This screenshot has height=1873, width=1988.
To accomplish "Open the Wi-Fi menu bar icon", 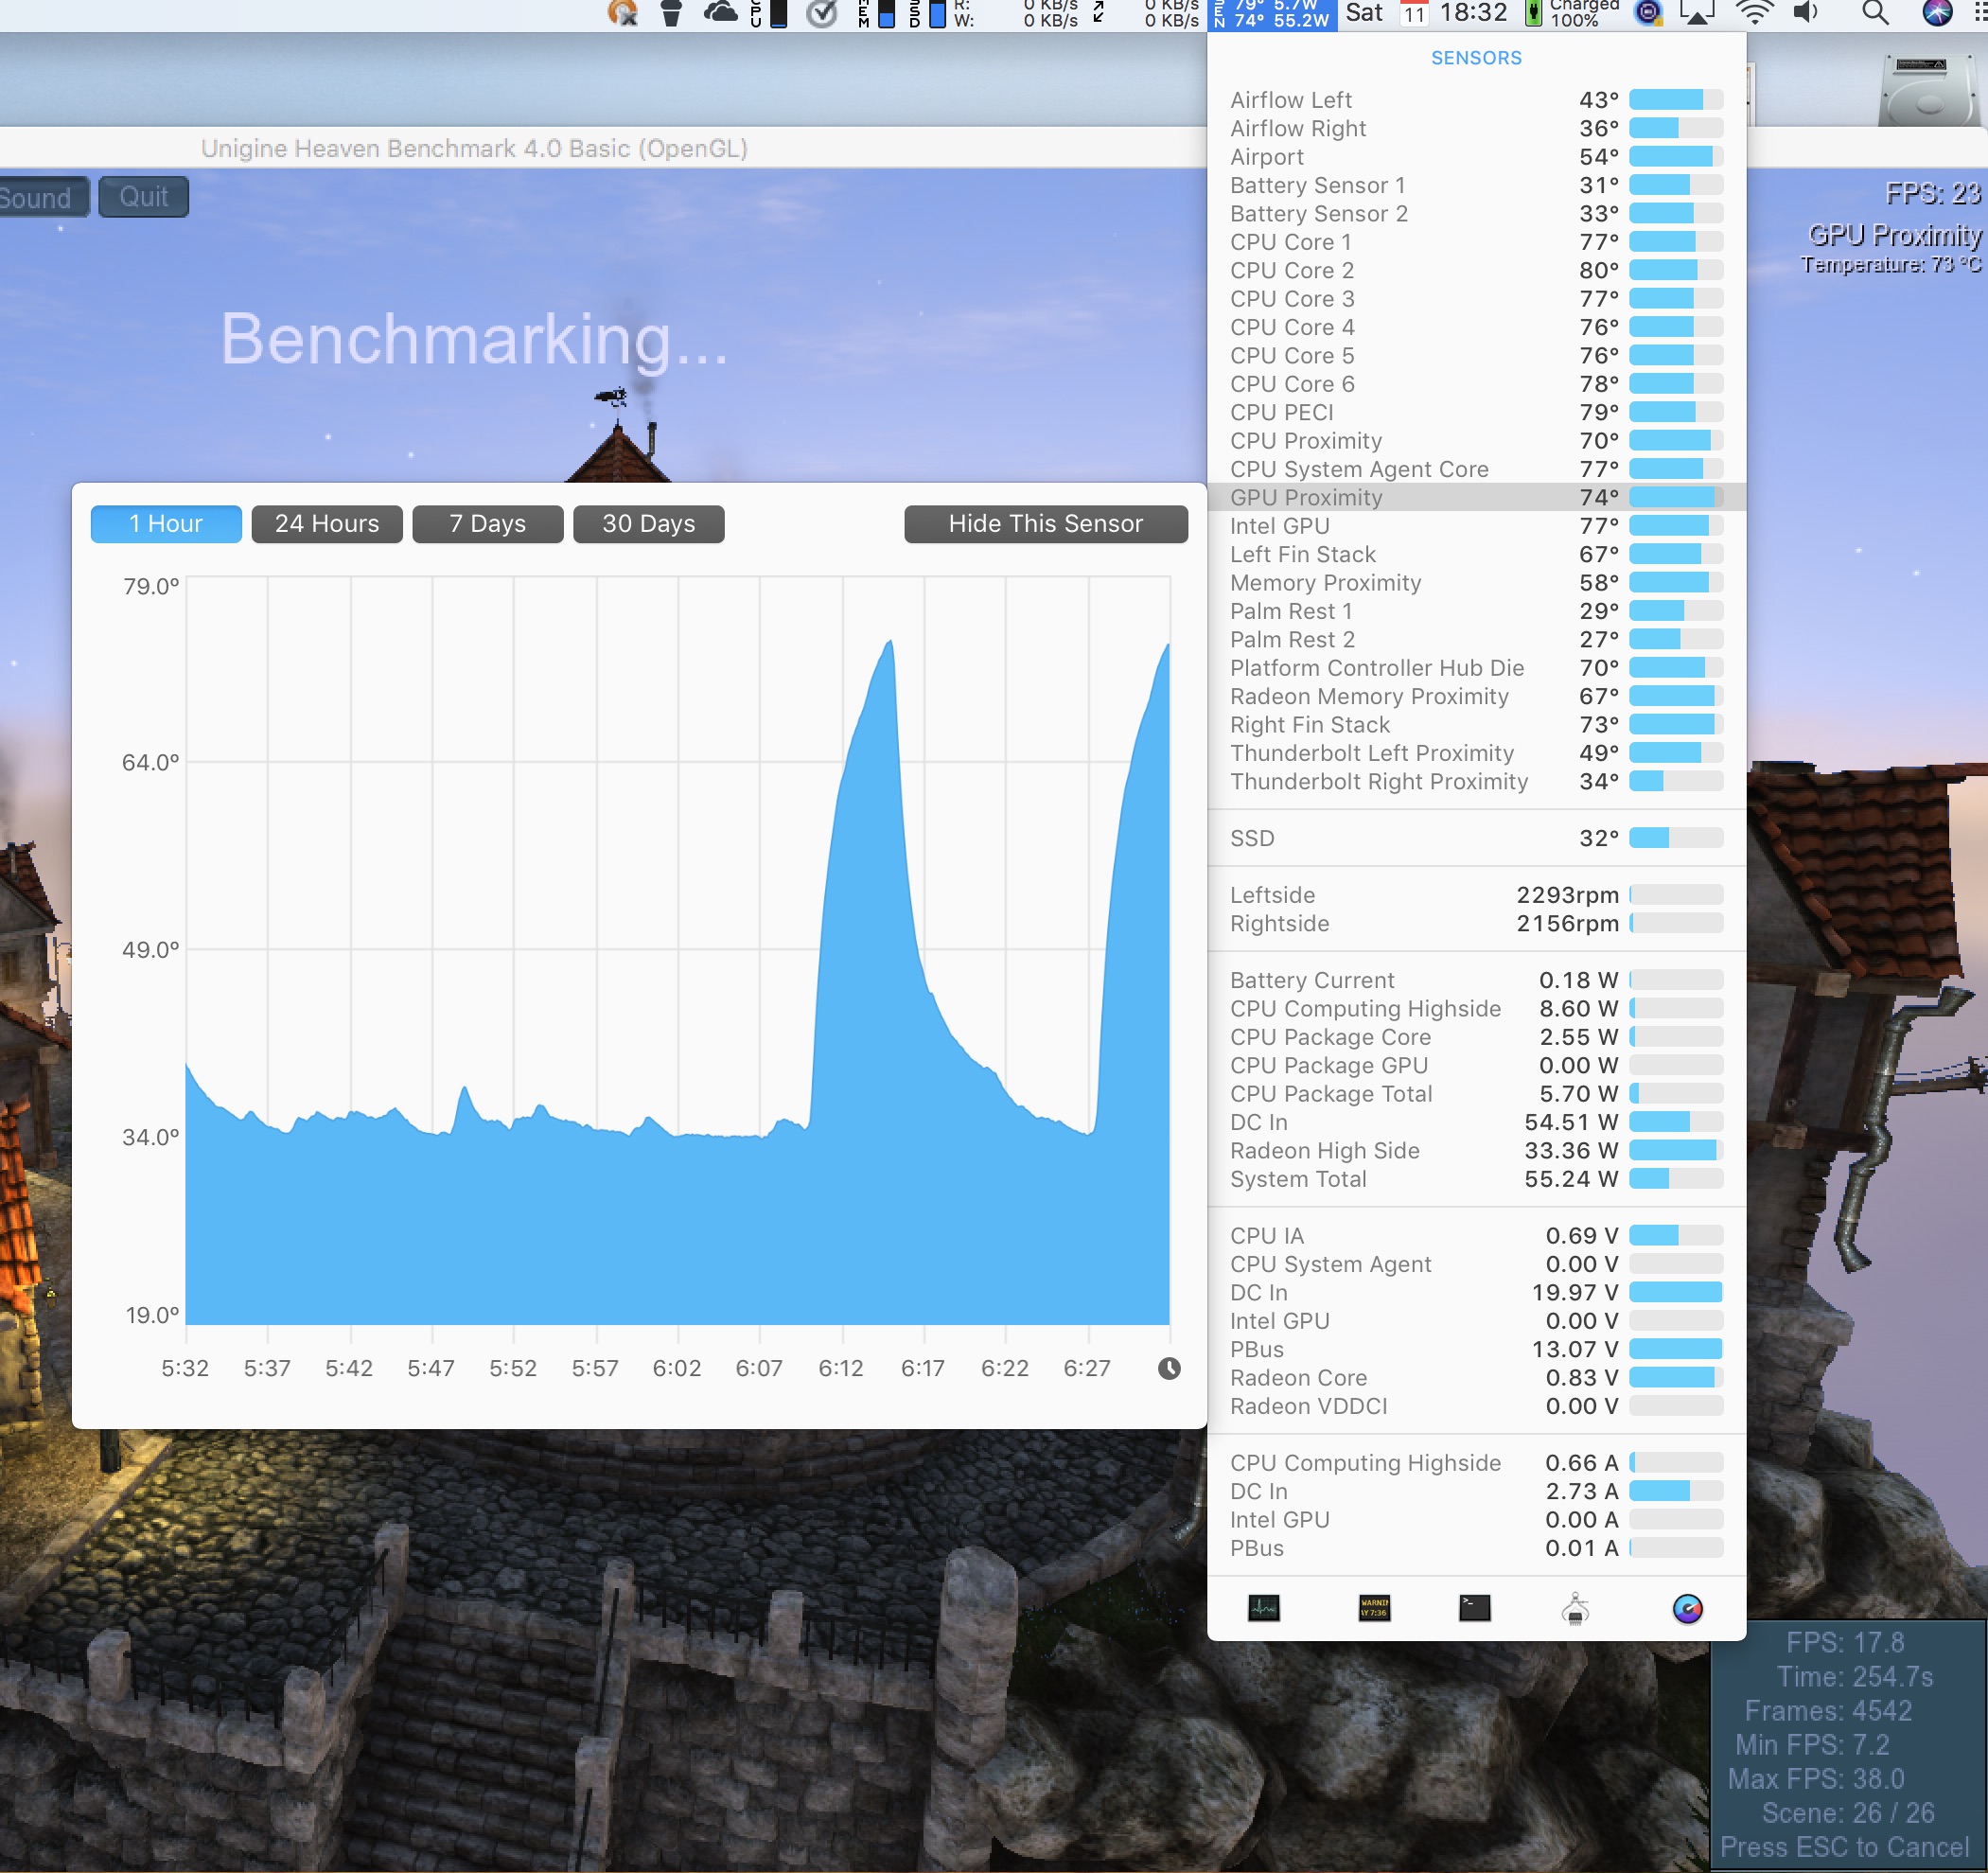I will [1754, 13].
